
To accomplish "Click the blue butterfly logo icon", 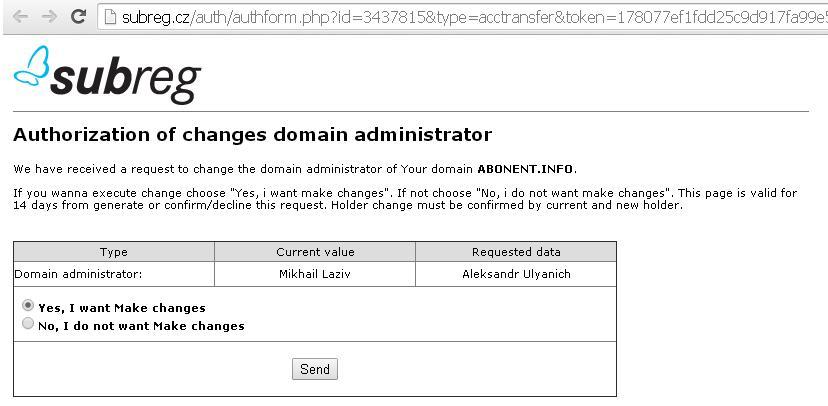I will pos(31,68).
